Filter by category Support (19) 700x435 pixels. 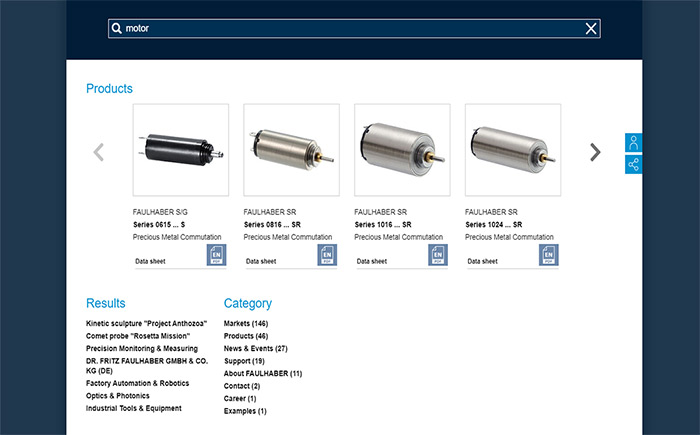[244, 361]
